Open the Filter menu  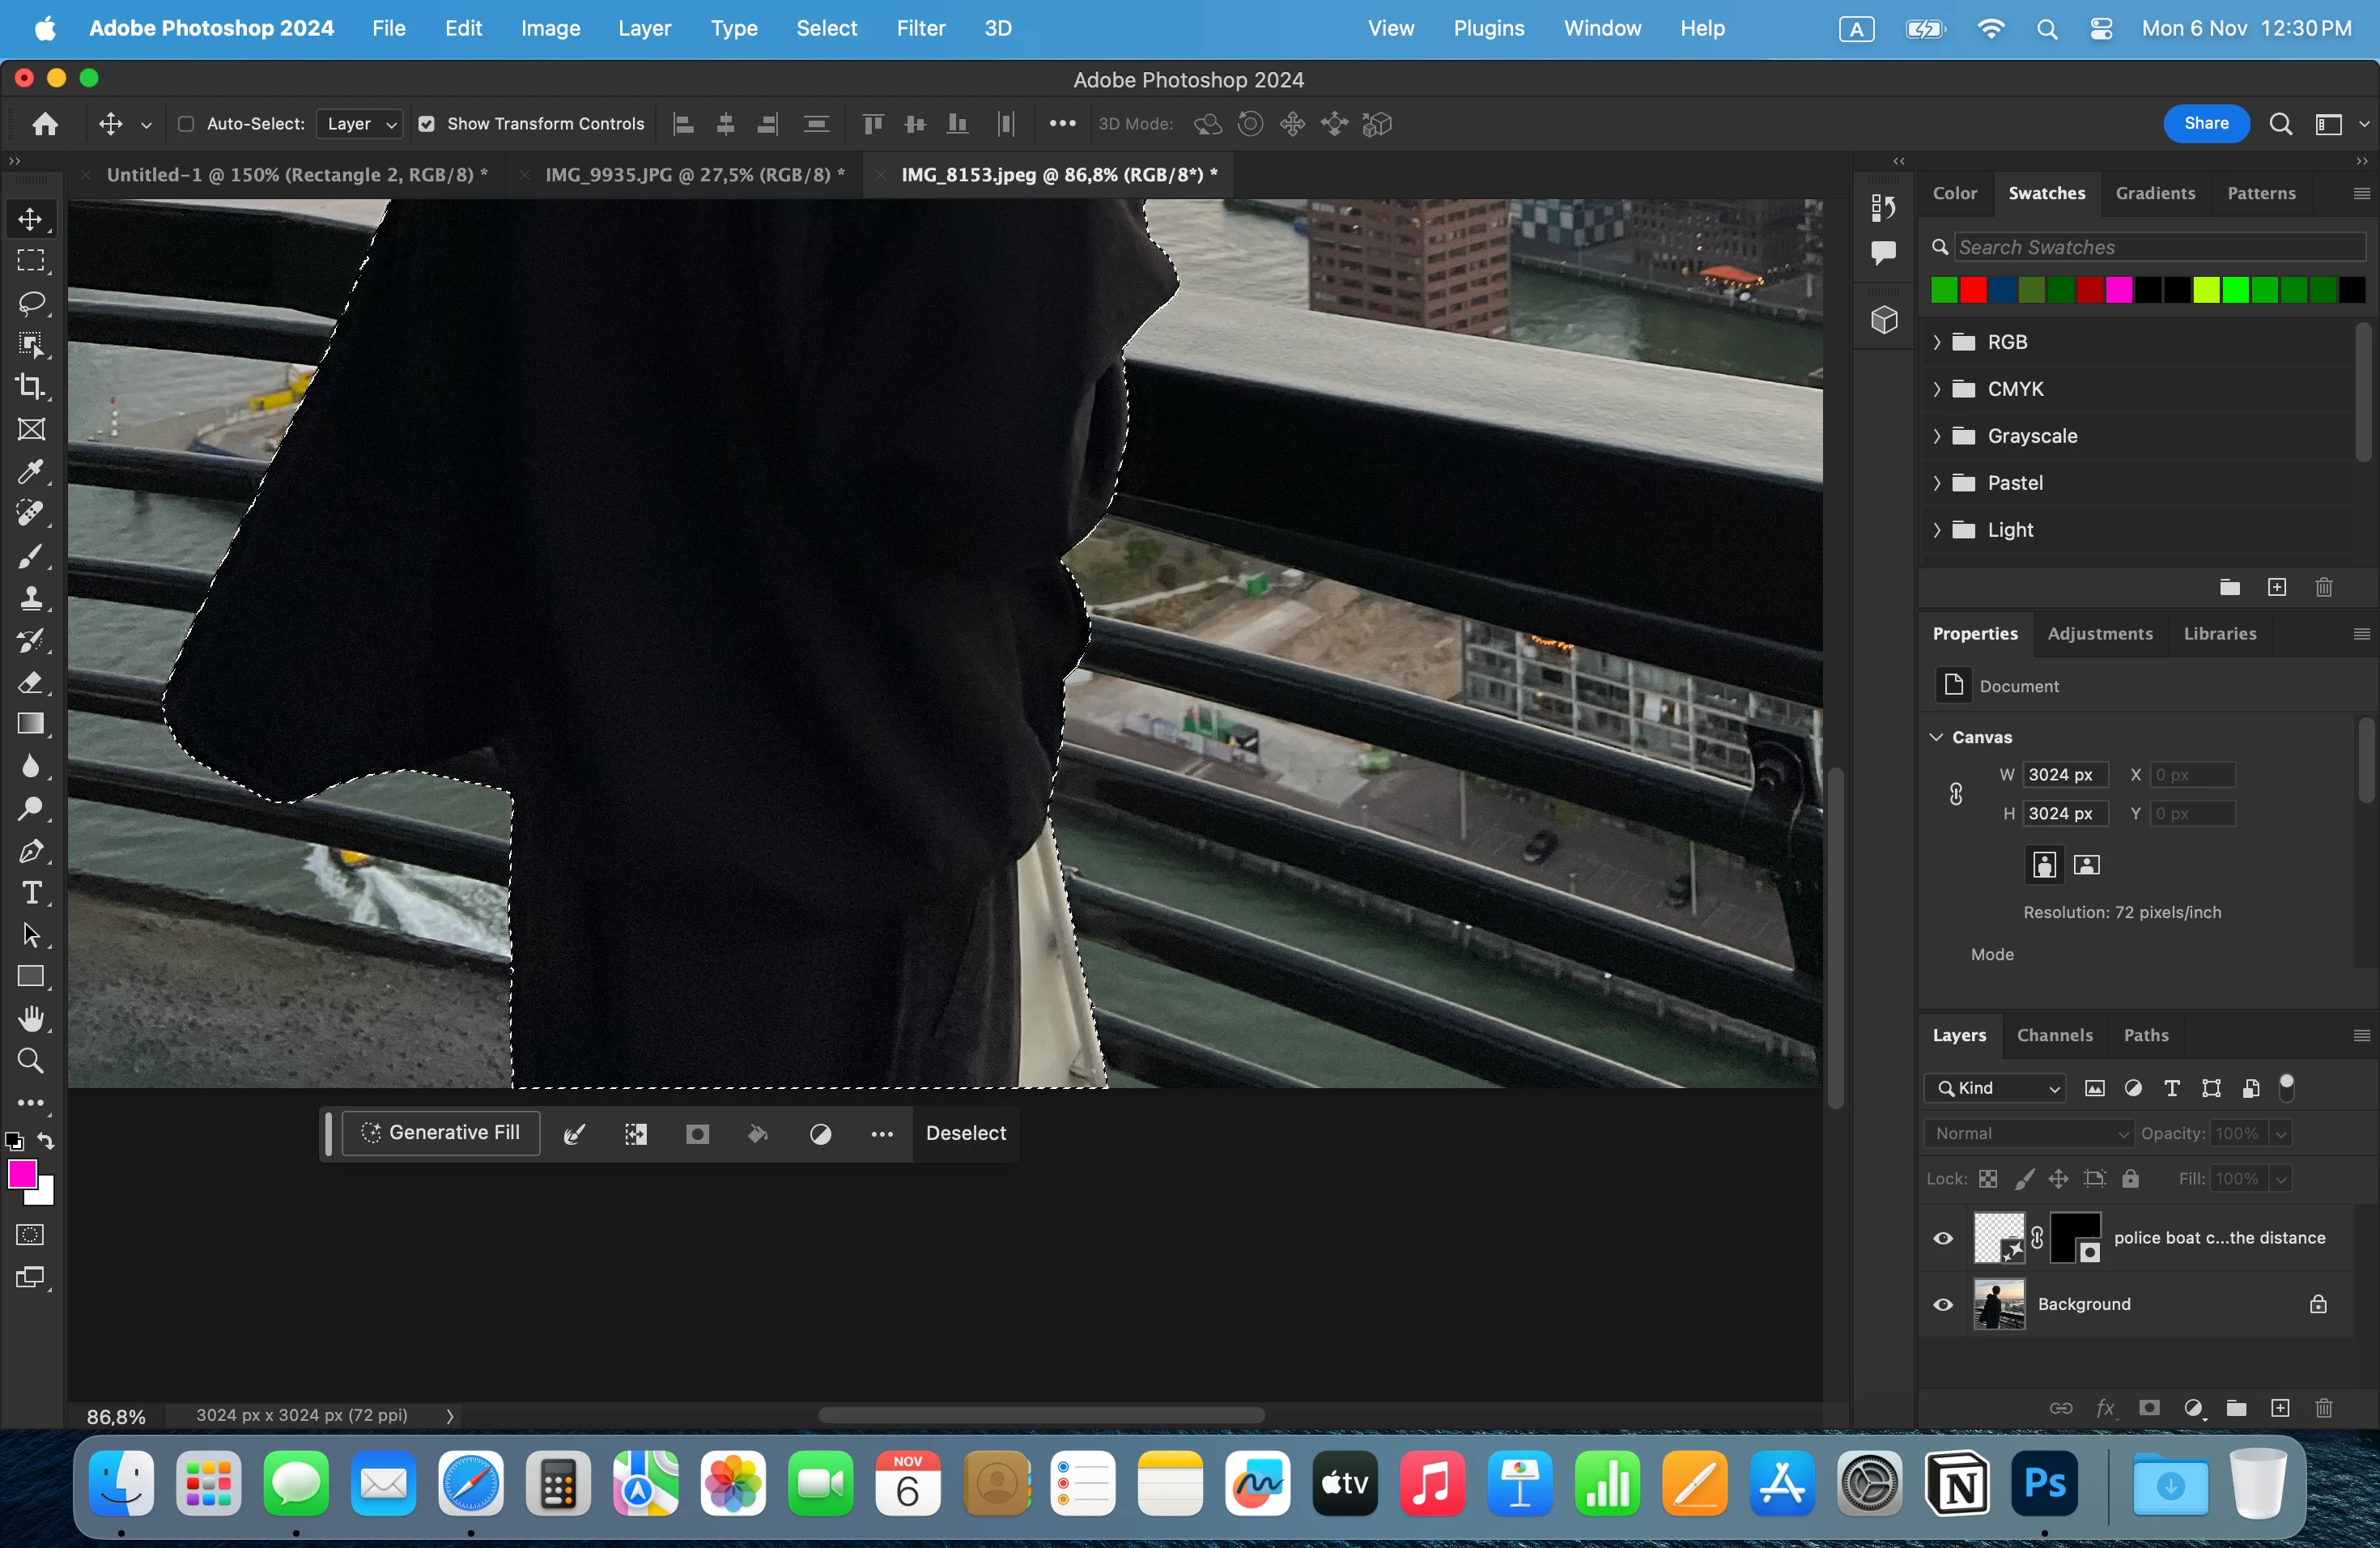pyautogui.click(x=920, y=28)
